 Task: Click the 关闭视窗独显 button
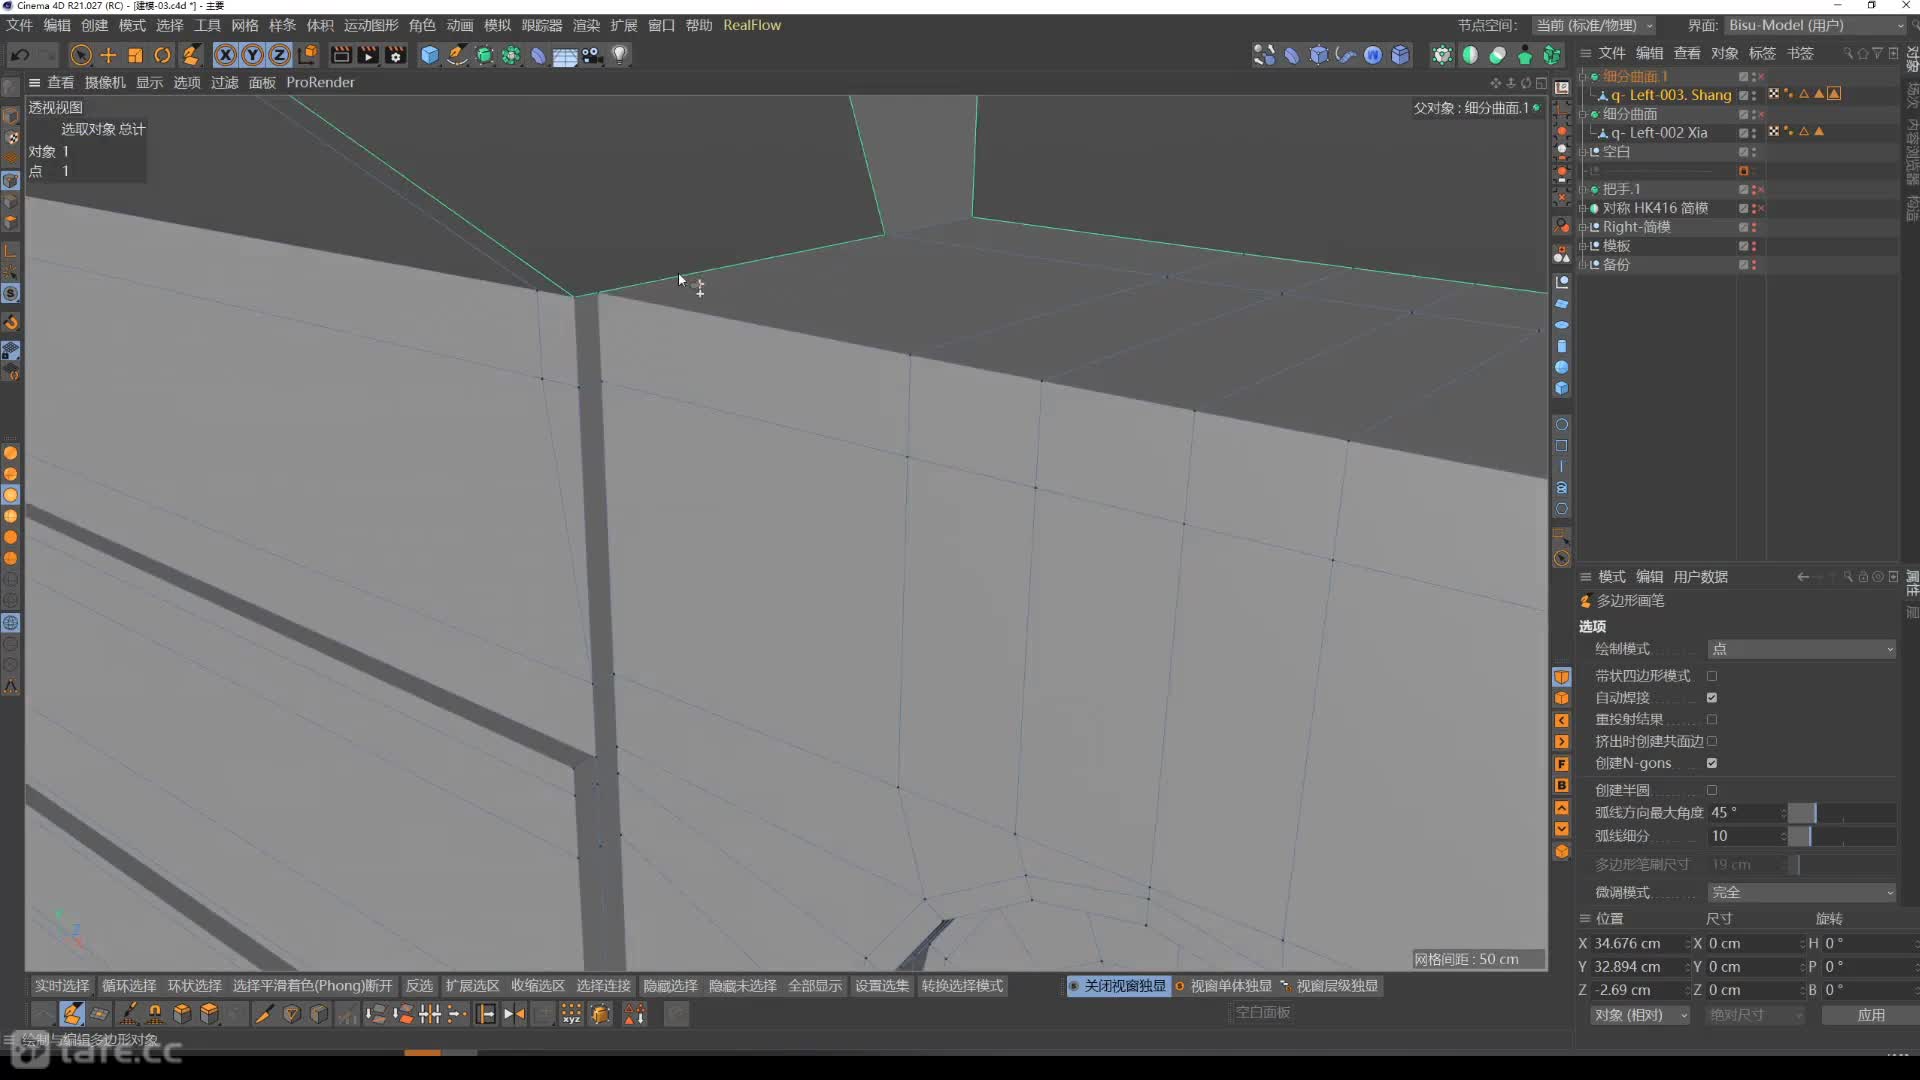1118,986
